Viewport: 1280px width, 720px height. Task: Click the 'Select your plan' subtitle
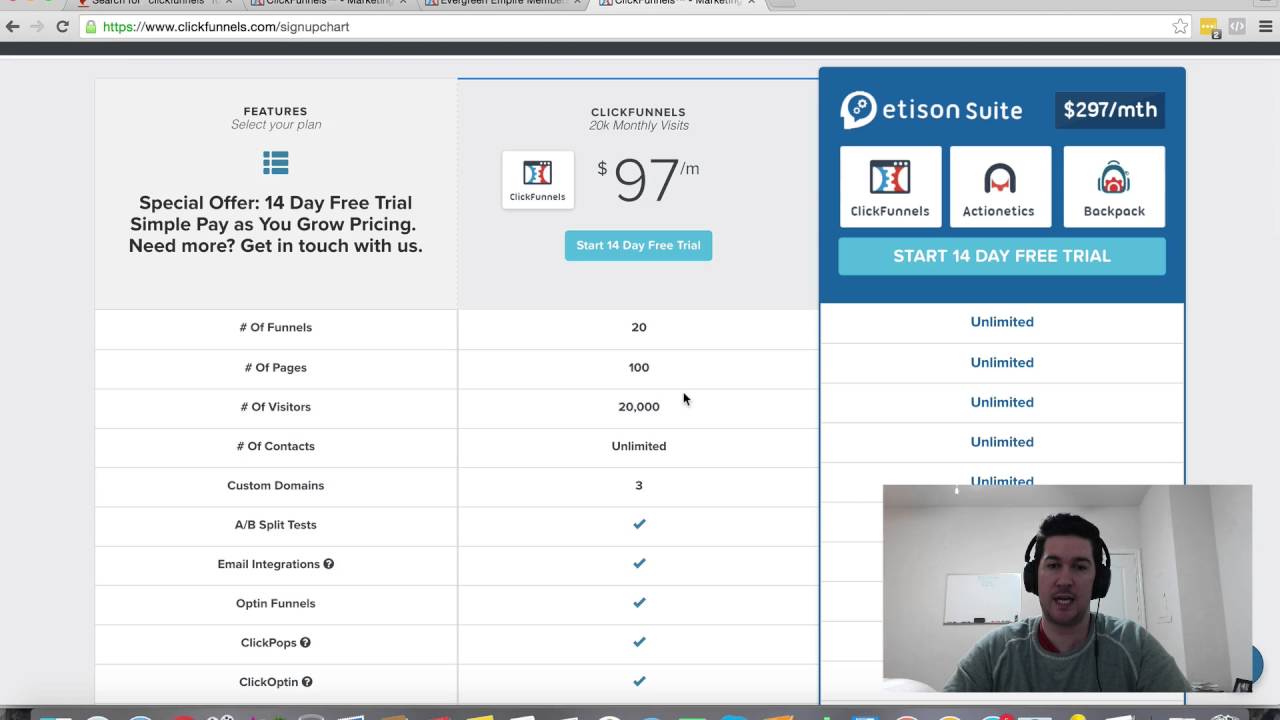tap(276, 125)
